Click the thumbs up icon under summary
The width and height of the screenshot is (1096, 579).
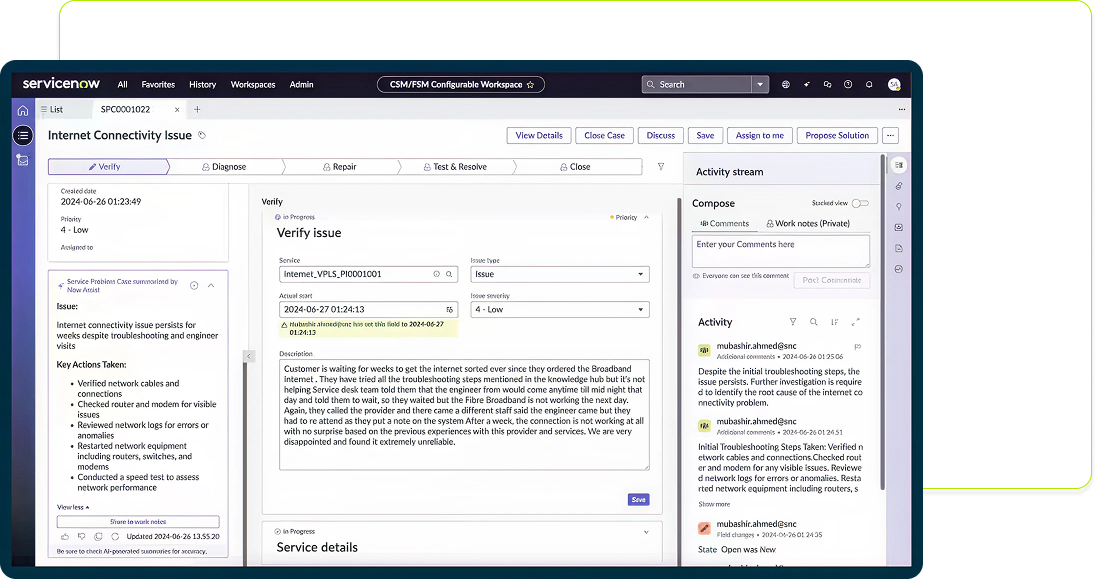(x=65, y=537)
